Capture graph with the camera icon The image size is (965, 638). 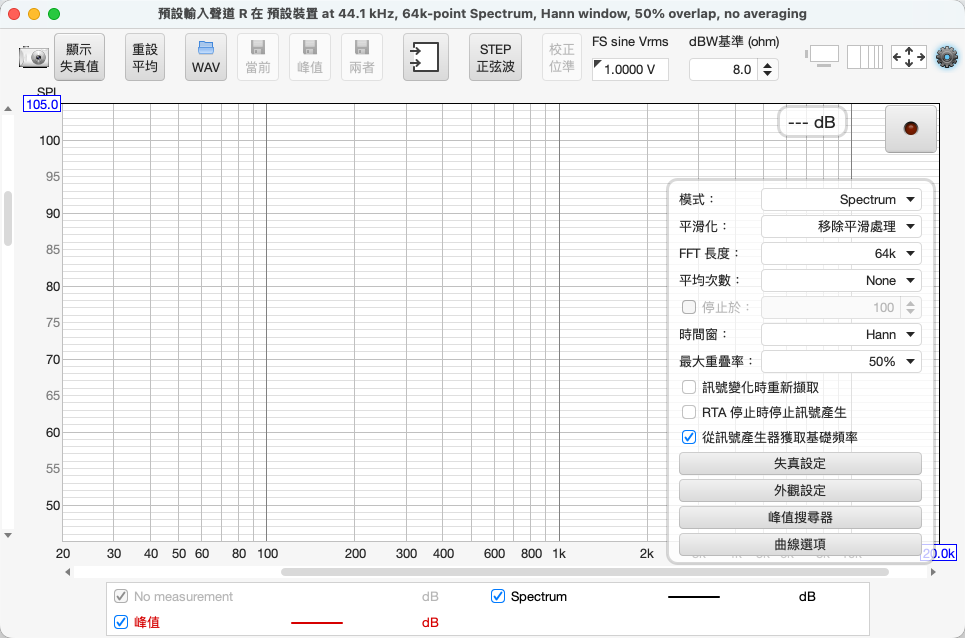[33, 57]
